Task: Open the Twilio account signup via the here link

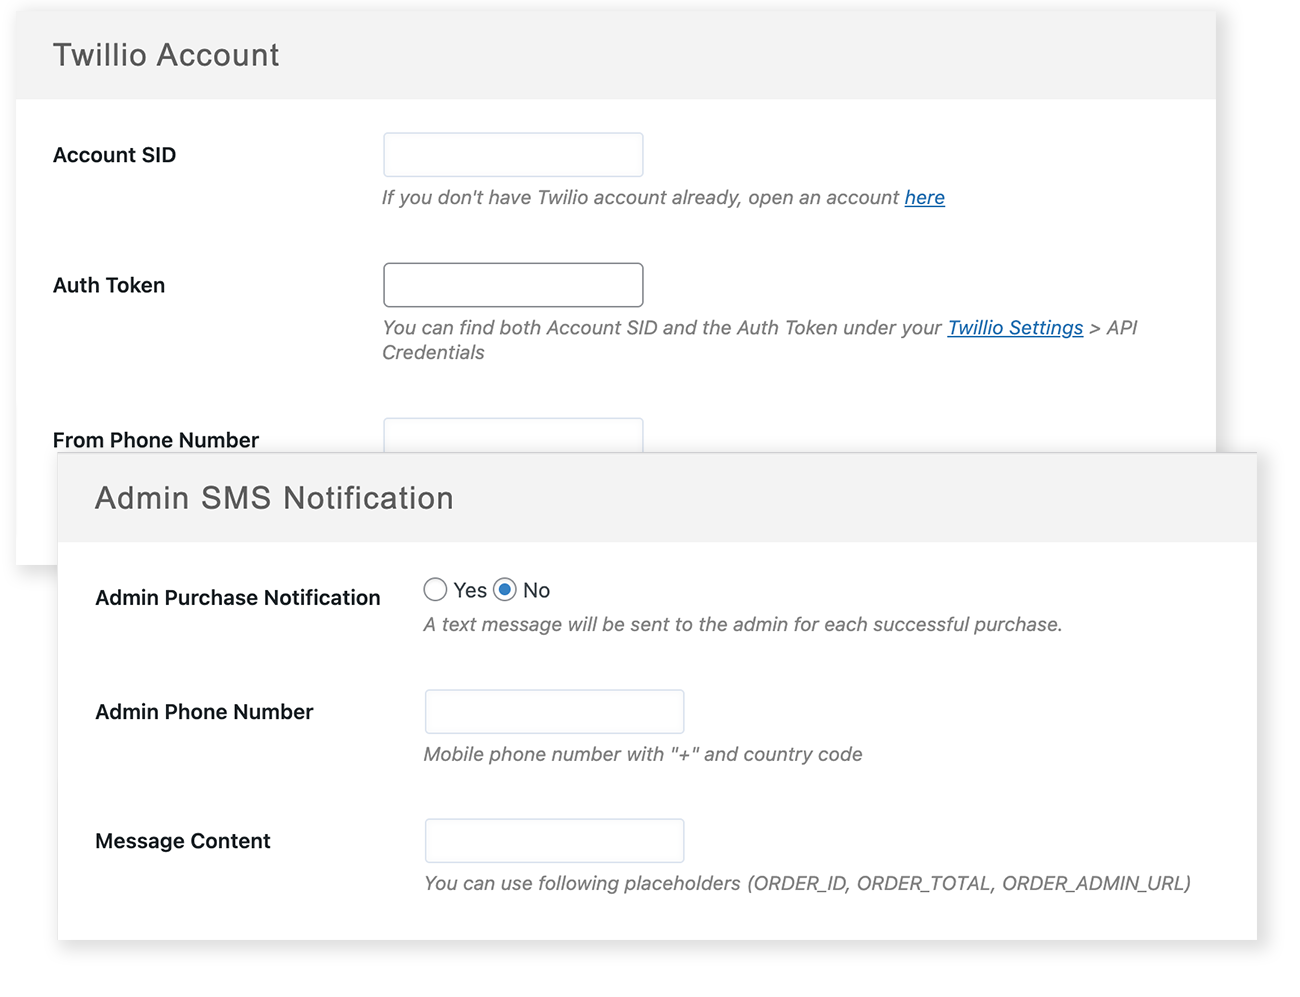Action: click(924, 197)
